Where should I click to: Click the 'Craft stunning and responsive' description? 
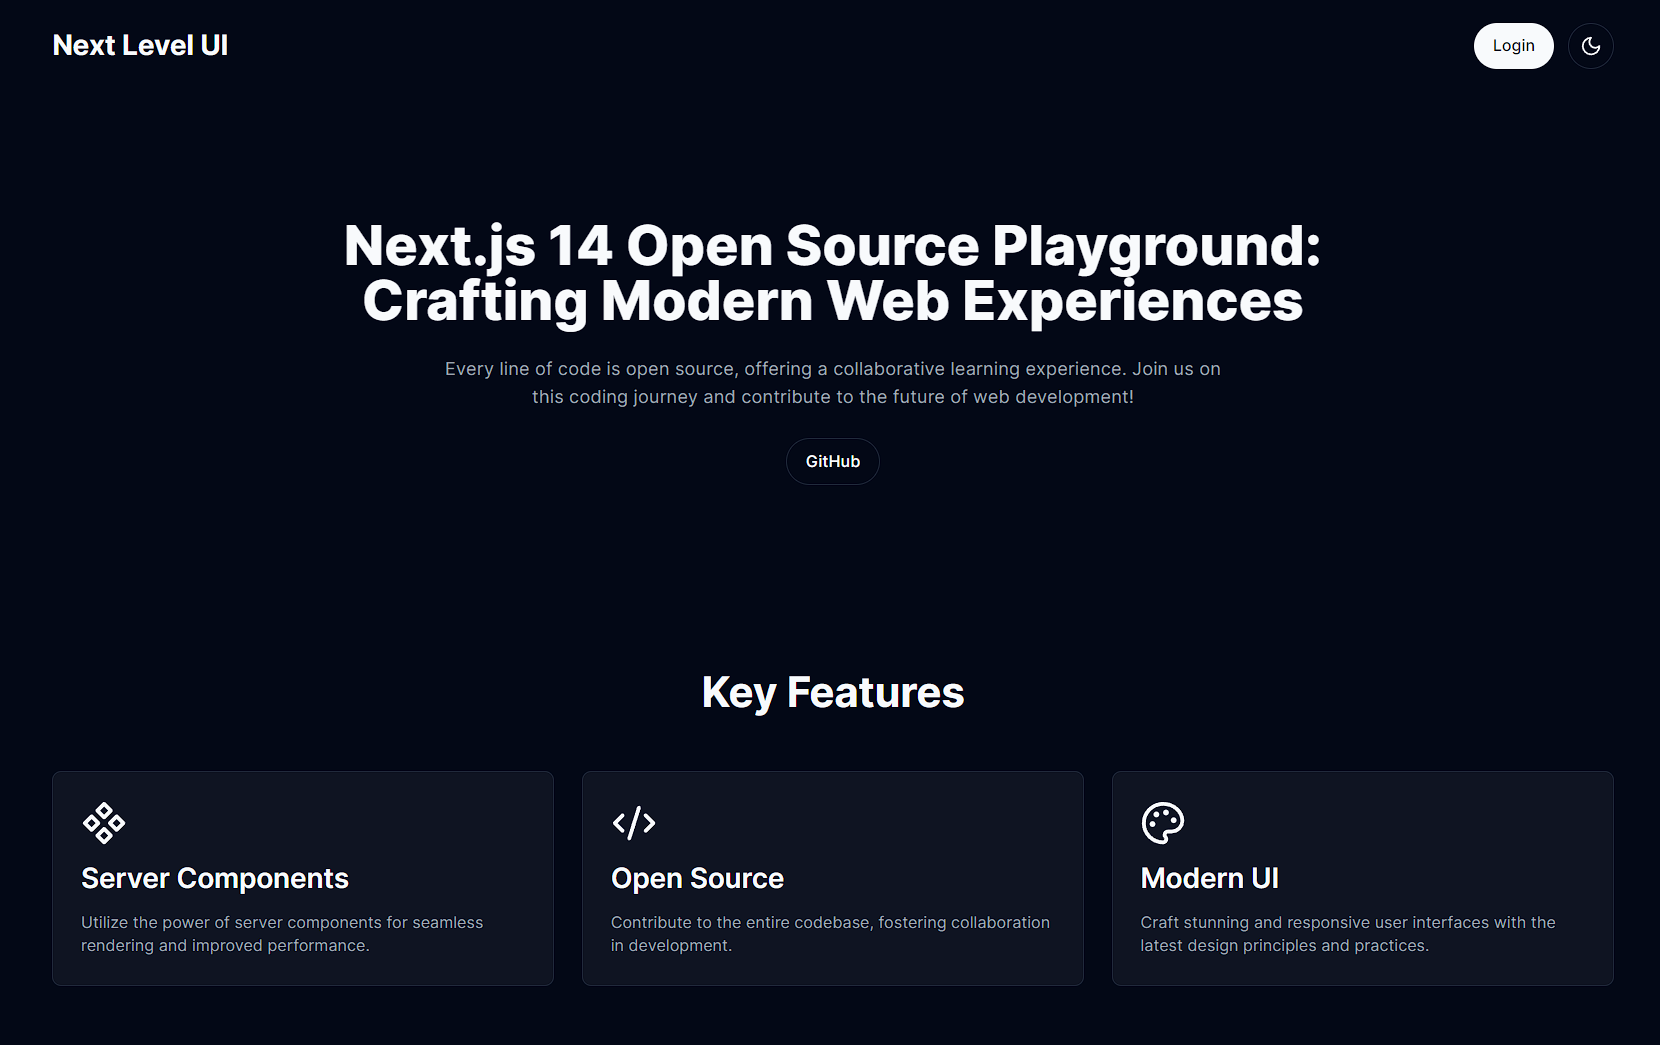tap(1347, 923)
